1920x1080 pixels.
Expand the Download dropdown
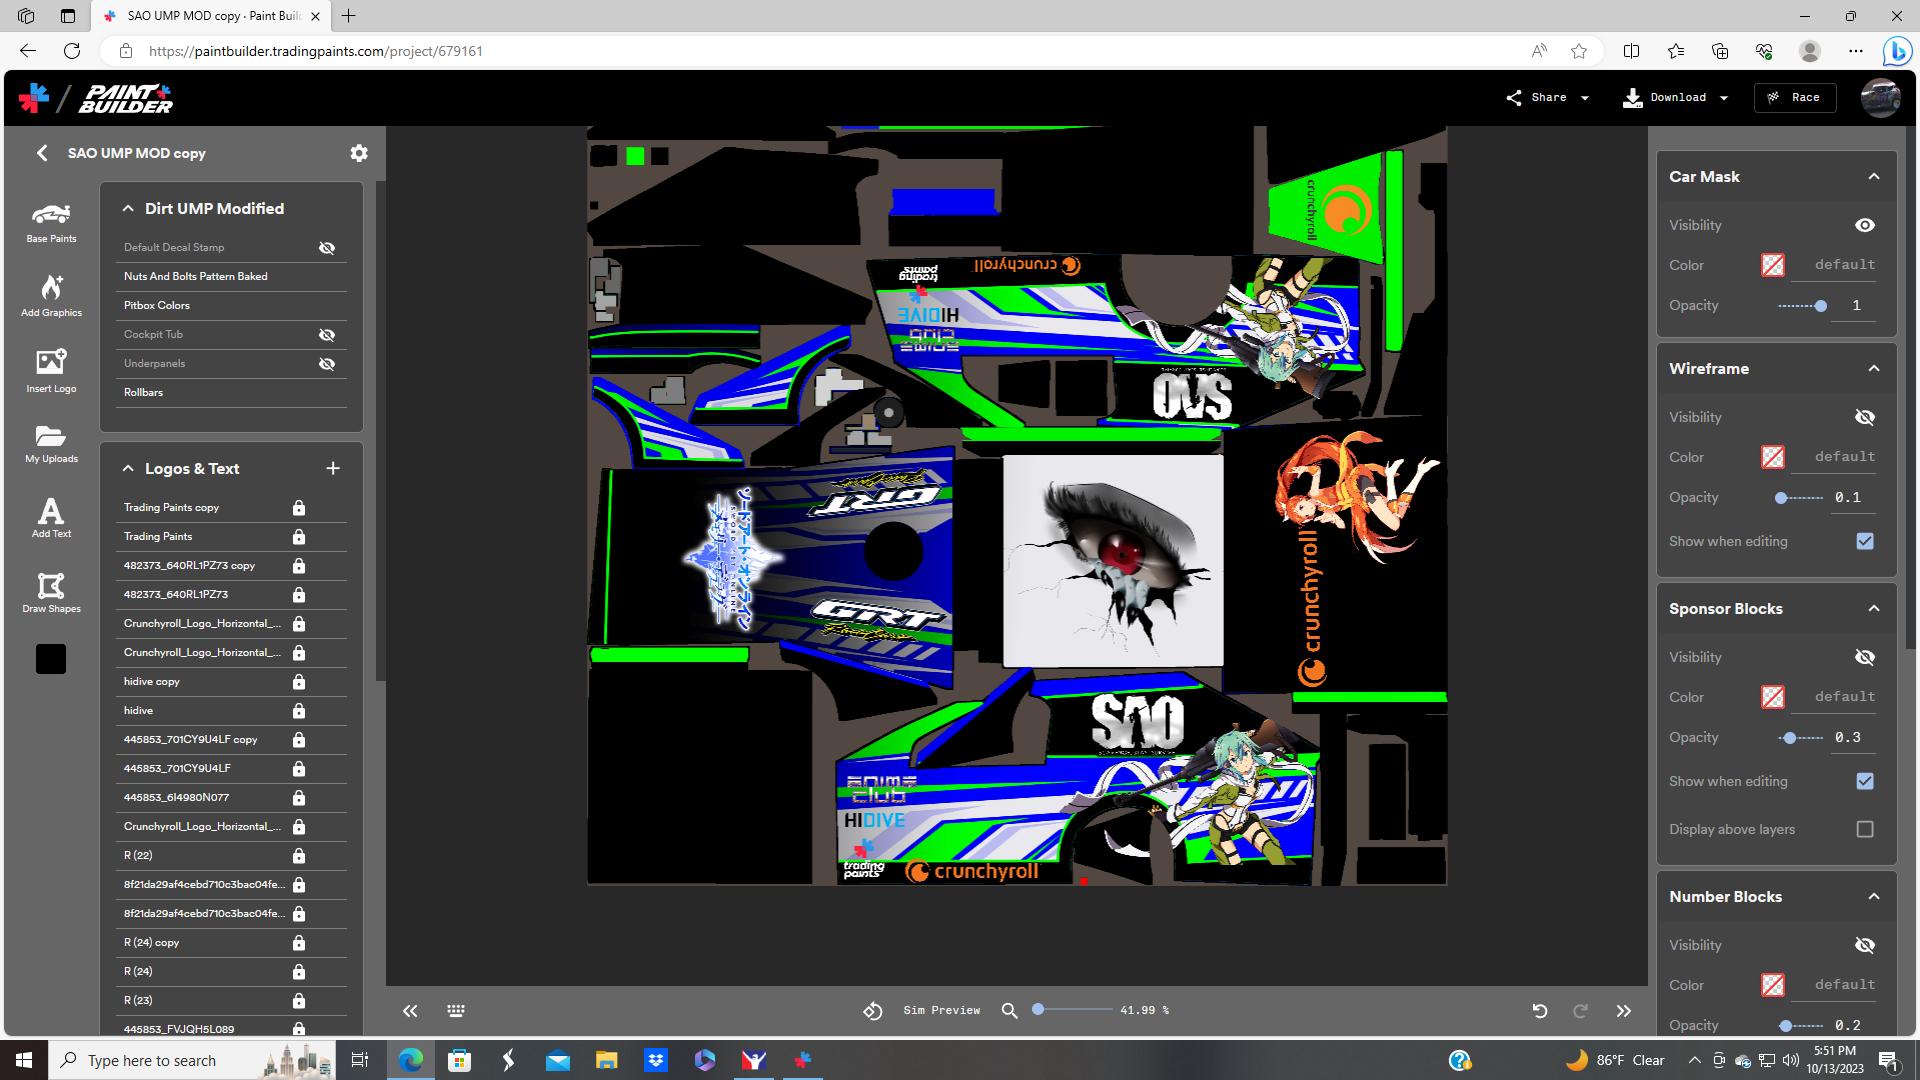pyautogui.click(x=1723, y=97)
